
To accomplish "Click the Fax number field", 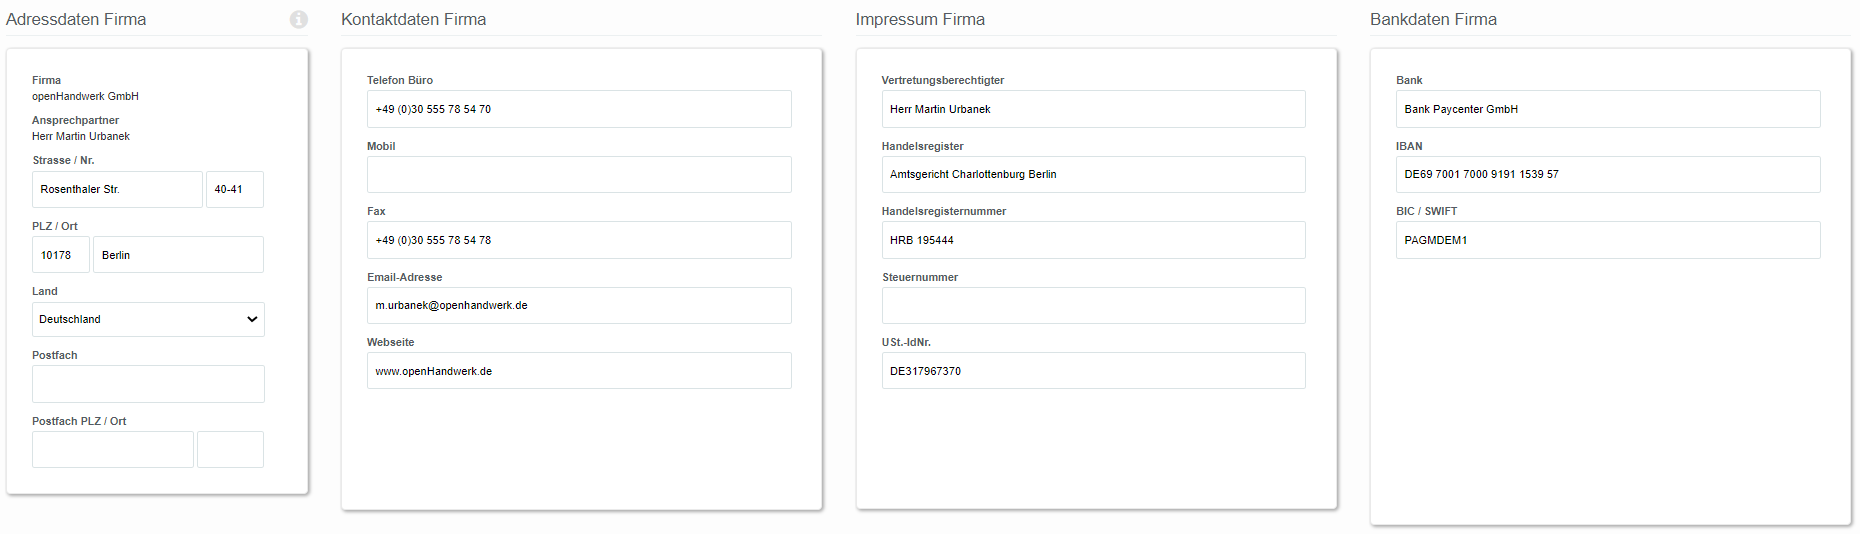I will (579, 240).
